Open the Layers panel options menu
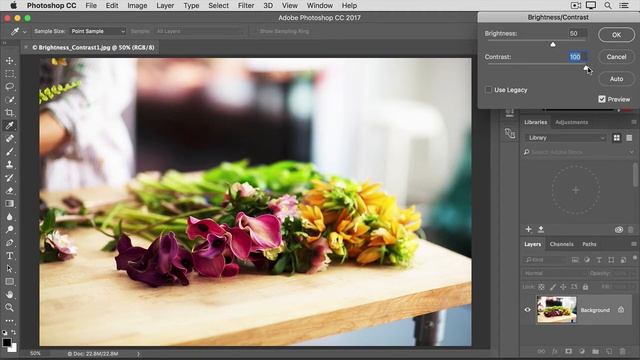Image resolution: width=640 pixels, height=360 pixels. click(x=633, y=244)
